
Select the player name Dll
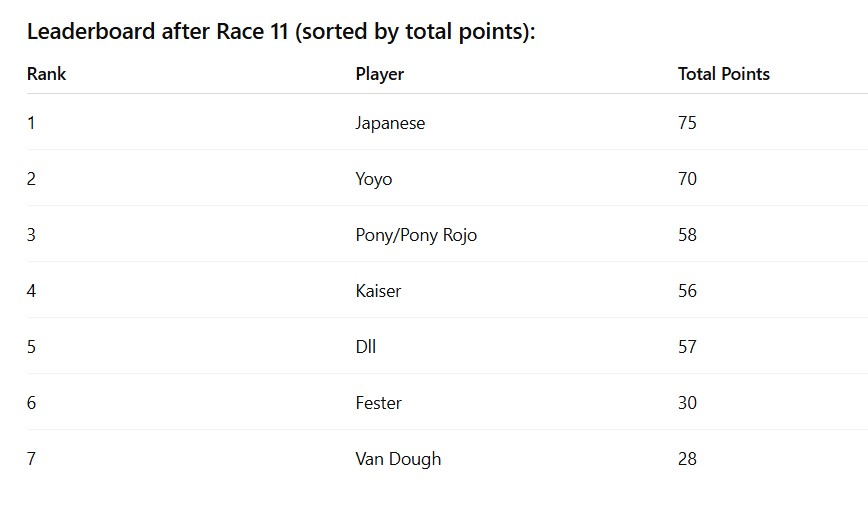366,347
